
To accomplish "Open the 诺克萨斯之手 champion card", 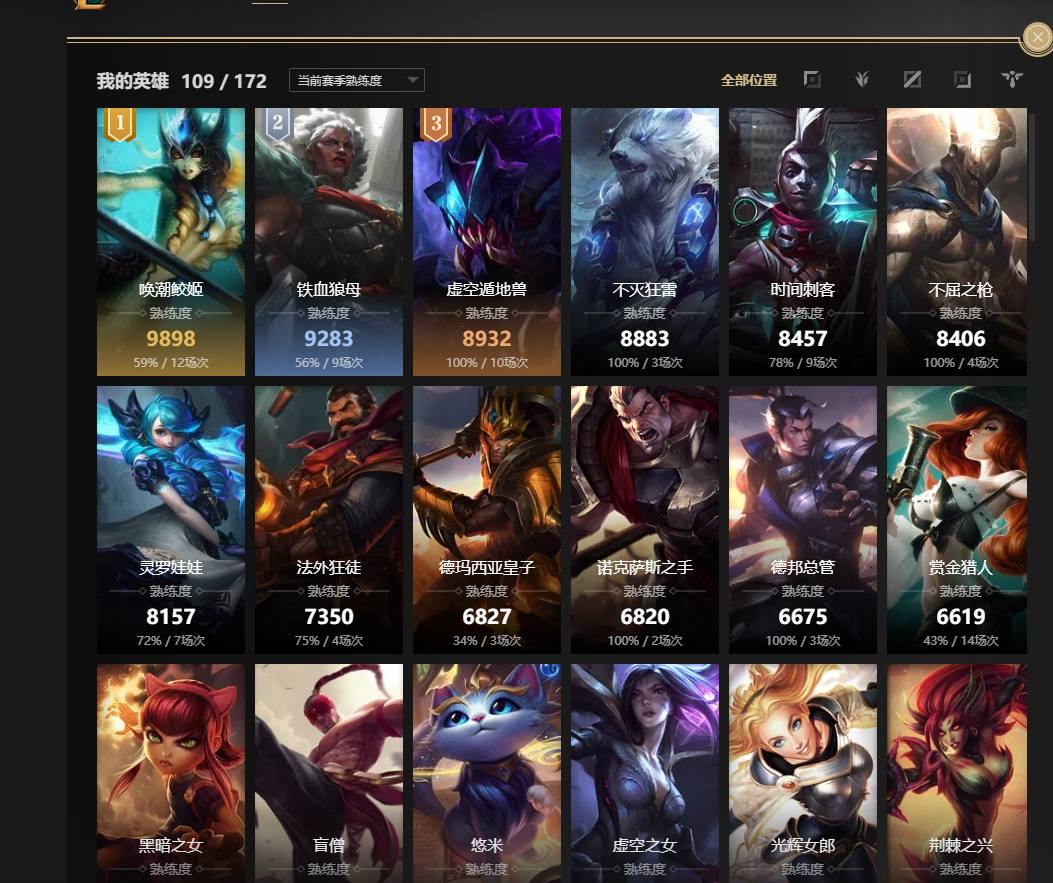I will point(645,520).
